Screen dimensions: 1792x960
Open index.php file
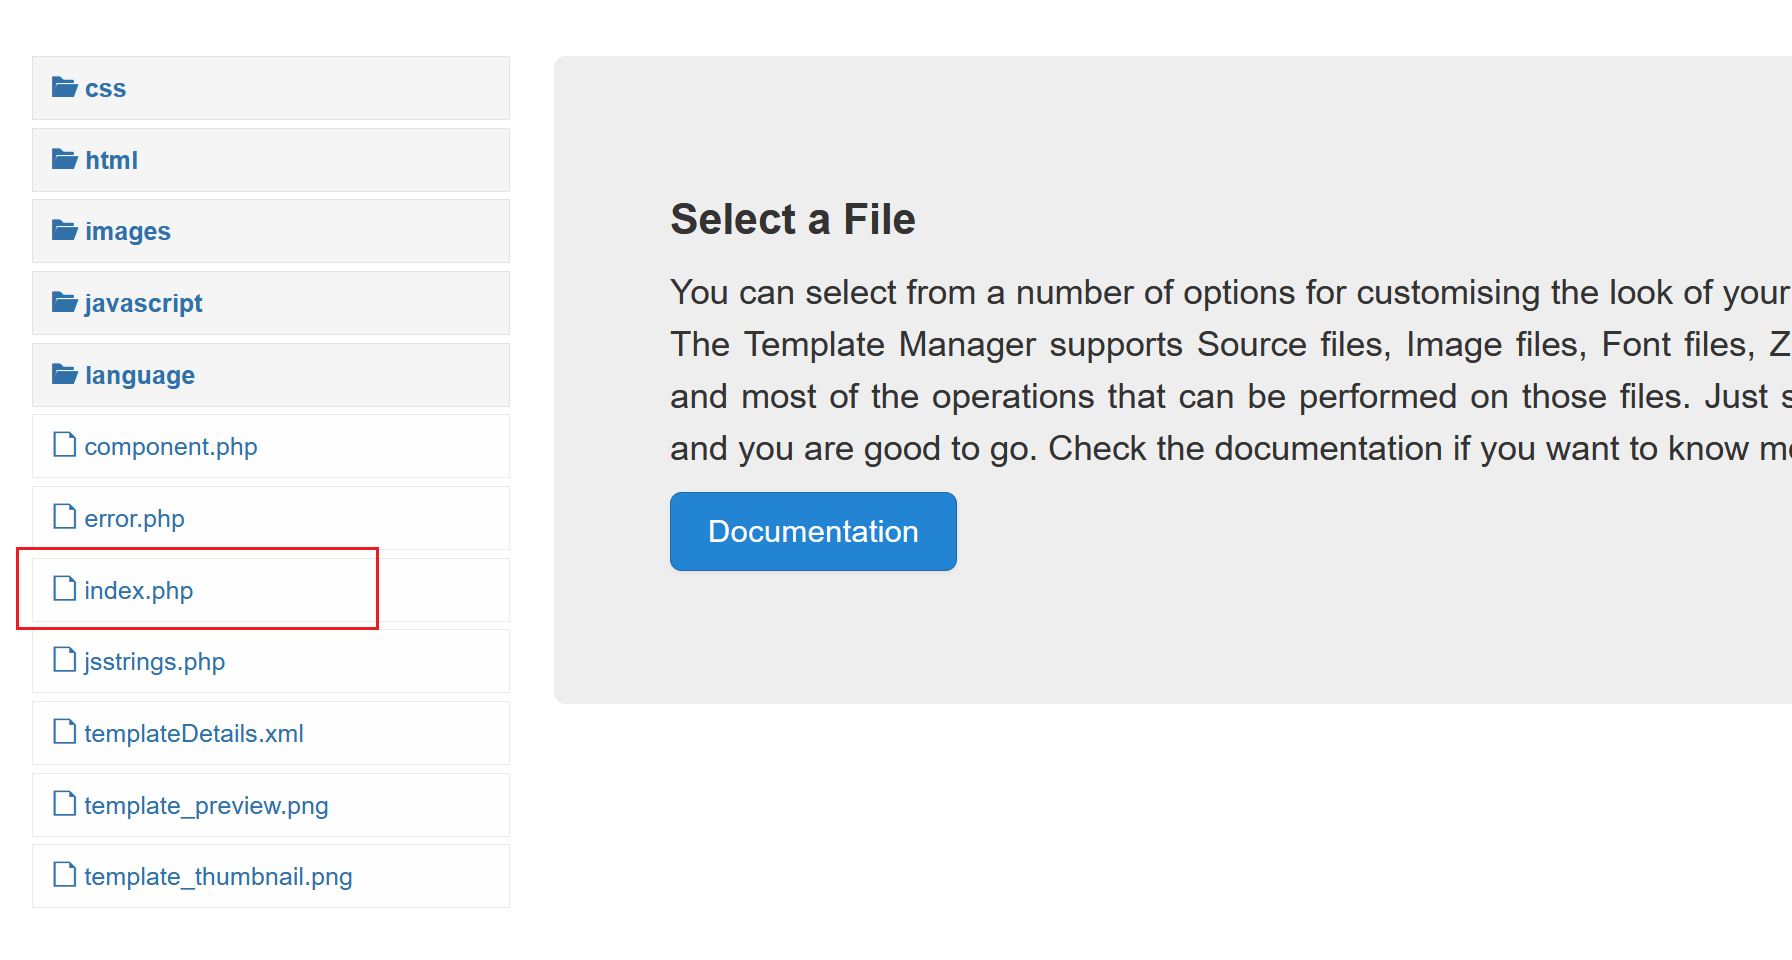(138, 591)
